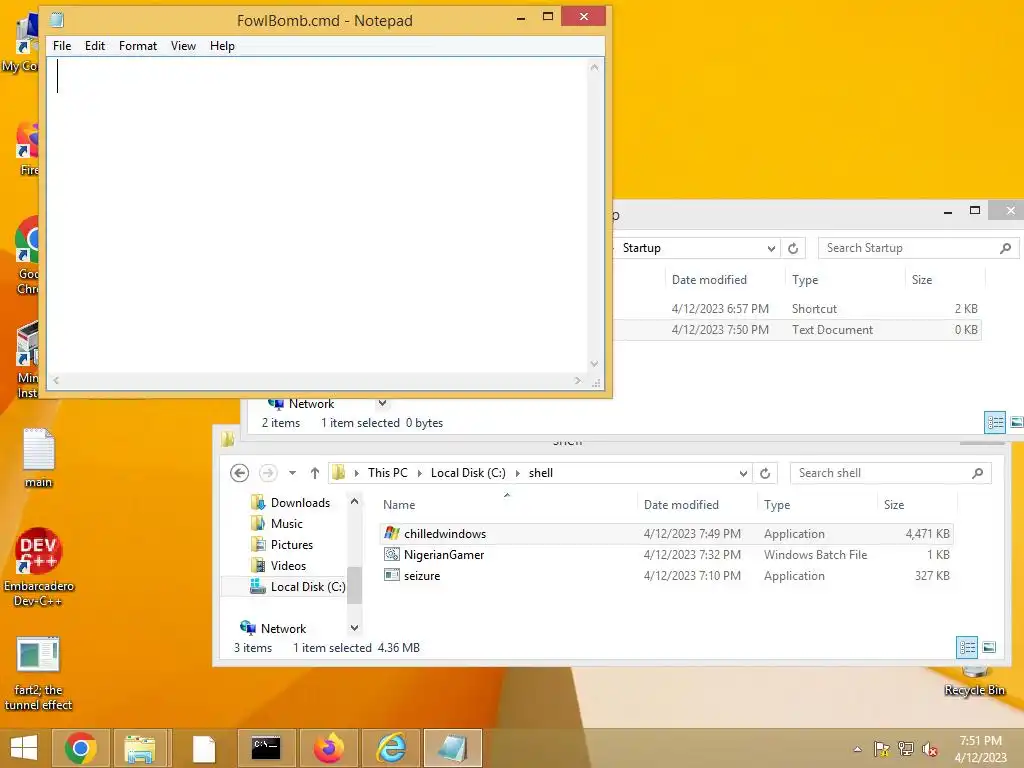Switch shell window to large icons view
The image size is (1024, 768).
[x=989, y=647]
